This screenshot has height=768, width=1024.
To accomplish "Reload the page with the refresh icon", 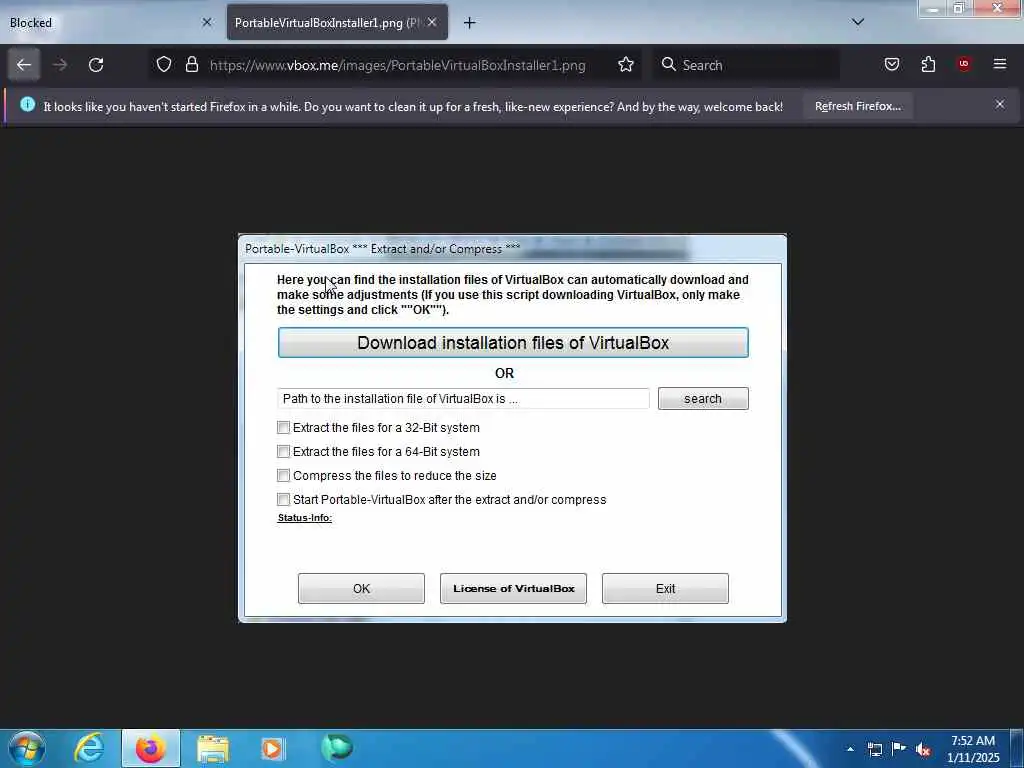I will [96, 65].
